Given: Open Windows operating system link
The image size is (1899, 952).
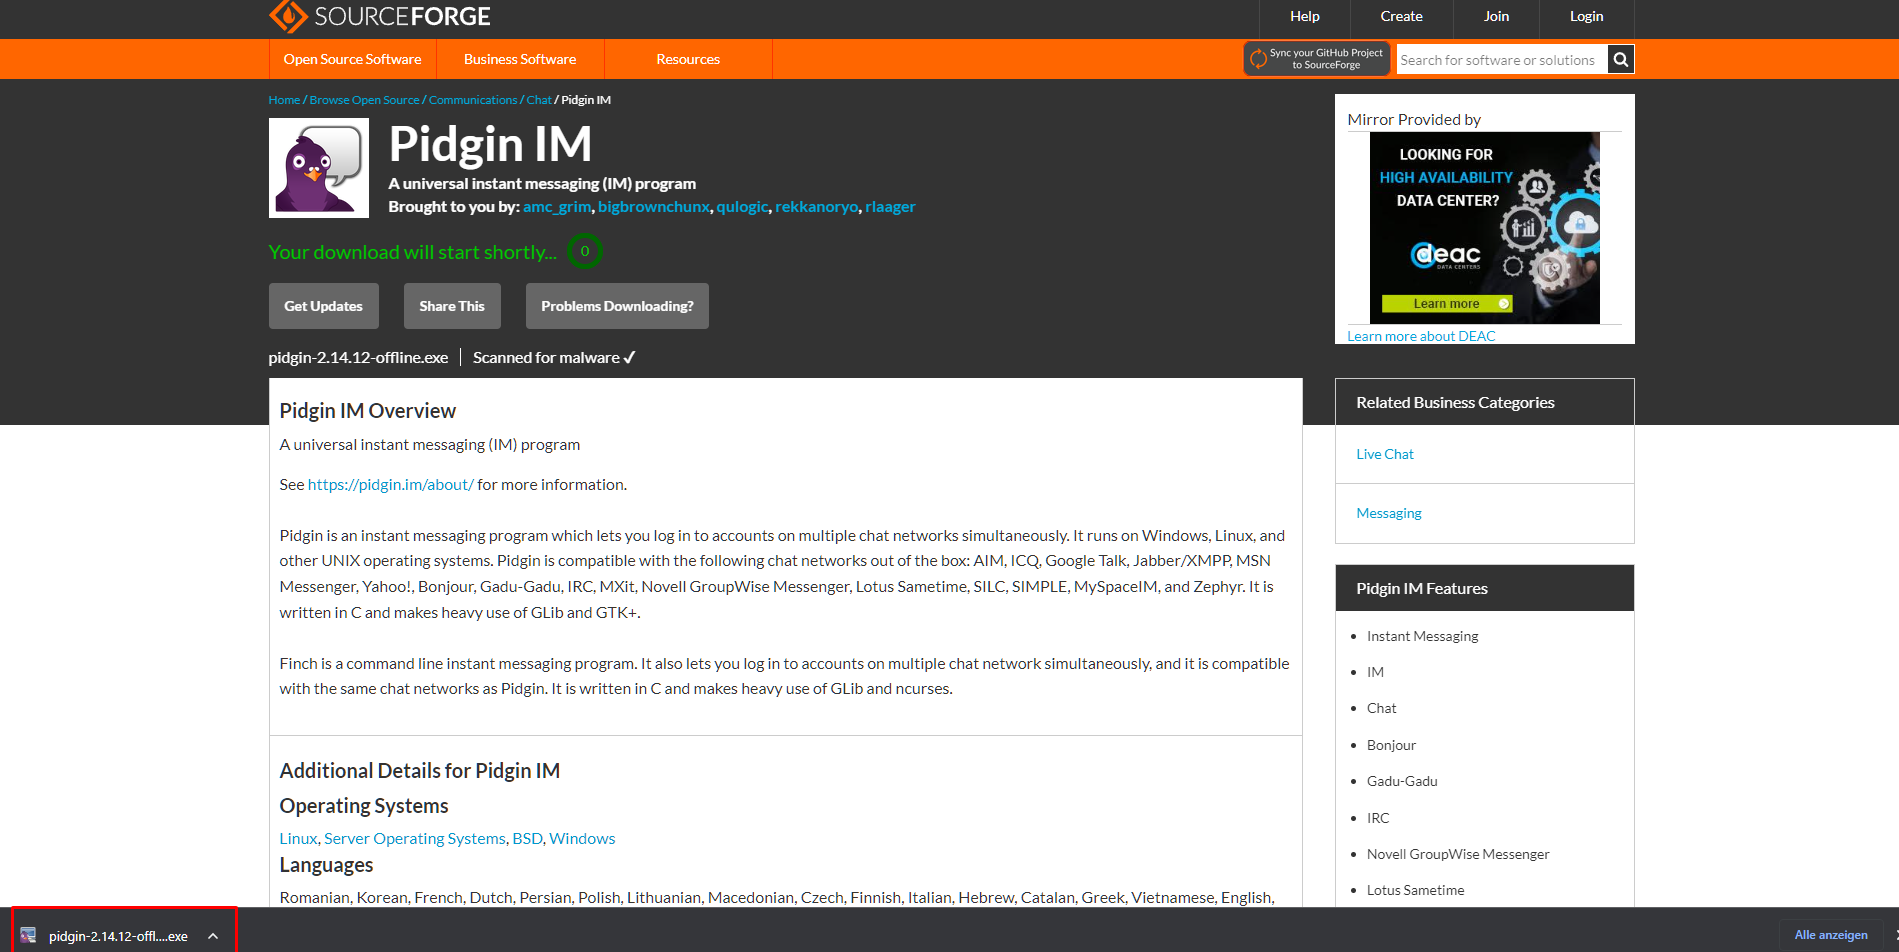Looking at the screenshot, I should pyautogui.click(x=582, y=839).
